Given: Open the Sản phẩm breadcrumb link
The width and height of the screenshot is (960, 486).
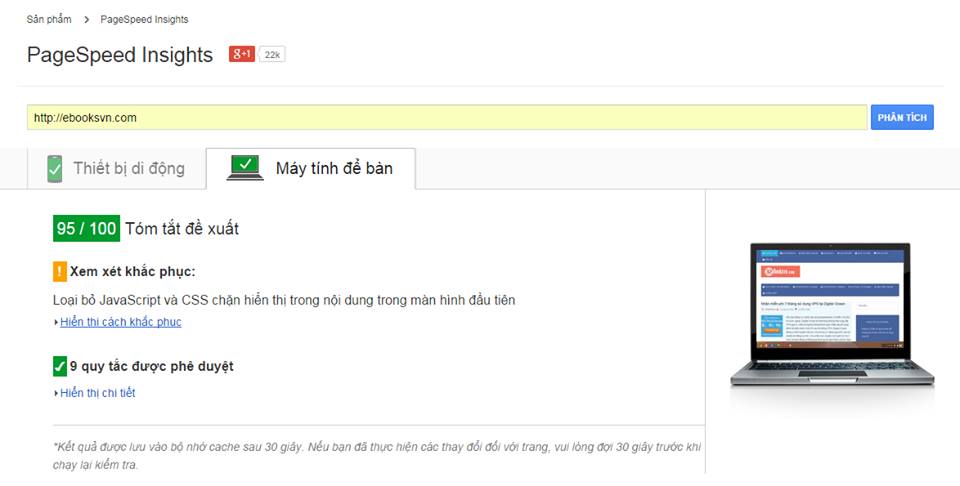Looking at the screenshot, I should coord(49,20).
